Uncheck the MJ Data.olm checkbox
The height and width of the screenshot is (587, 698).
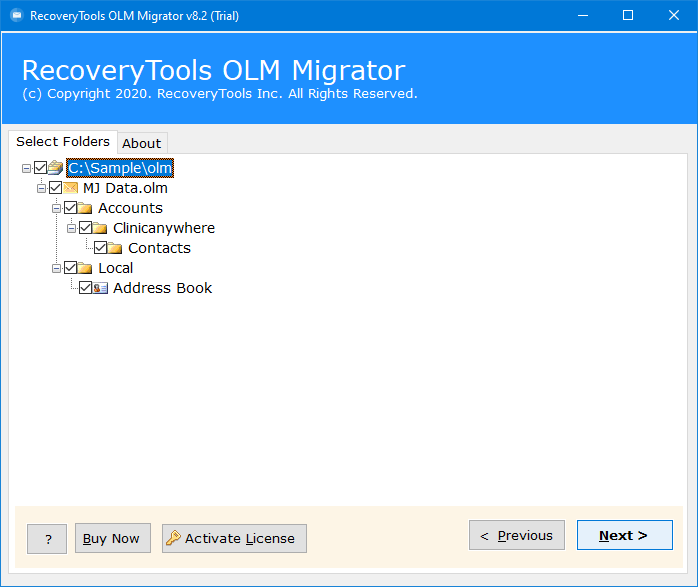click(56, 188)
